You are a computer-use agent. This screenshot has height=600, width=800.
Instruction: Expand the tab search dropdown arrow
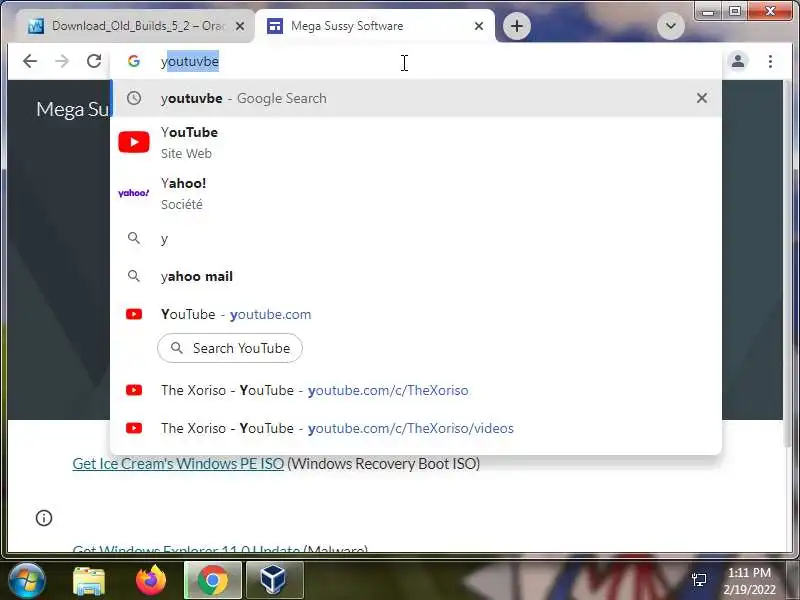click(670, 26)
